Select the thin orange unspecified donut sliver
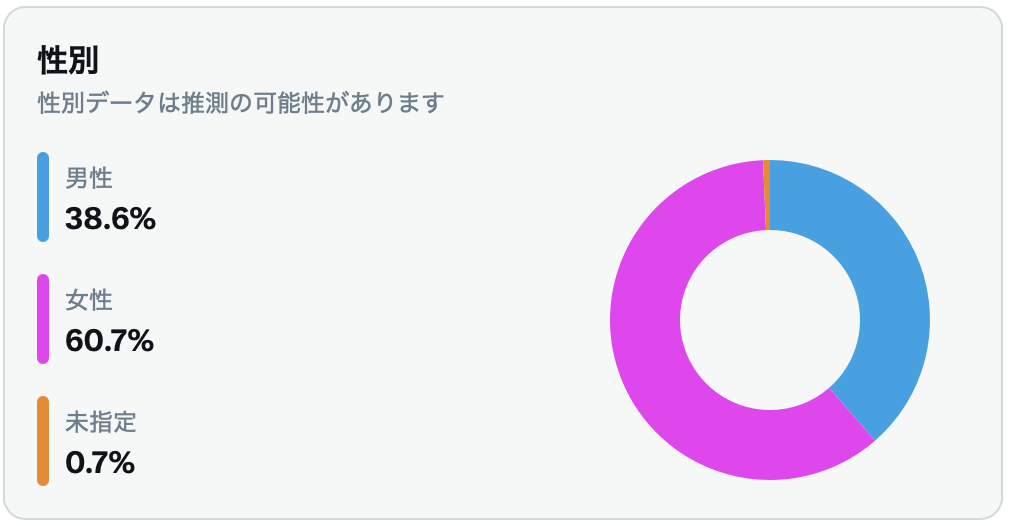The image size is (1010, 526). point(767,194)
